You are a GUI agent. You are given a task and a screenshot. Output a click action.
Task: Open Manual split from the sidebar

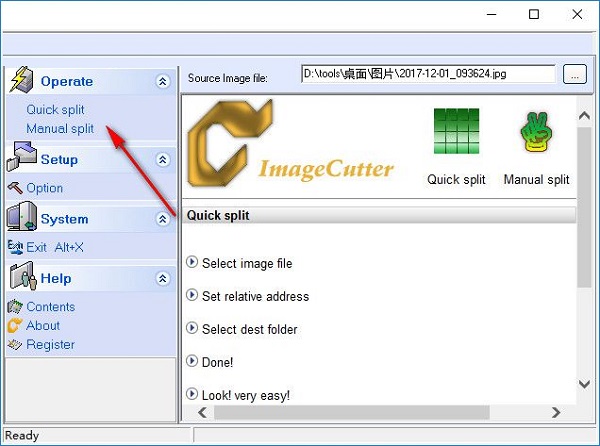point(60,129)
